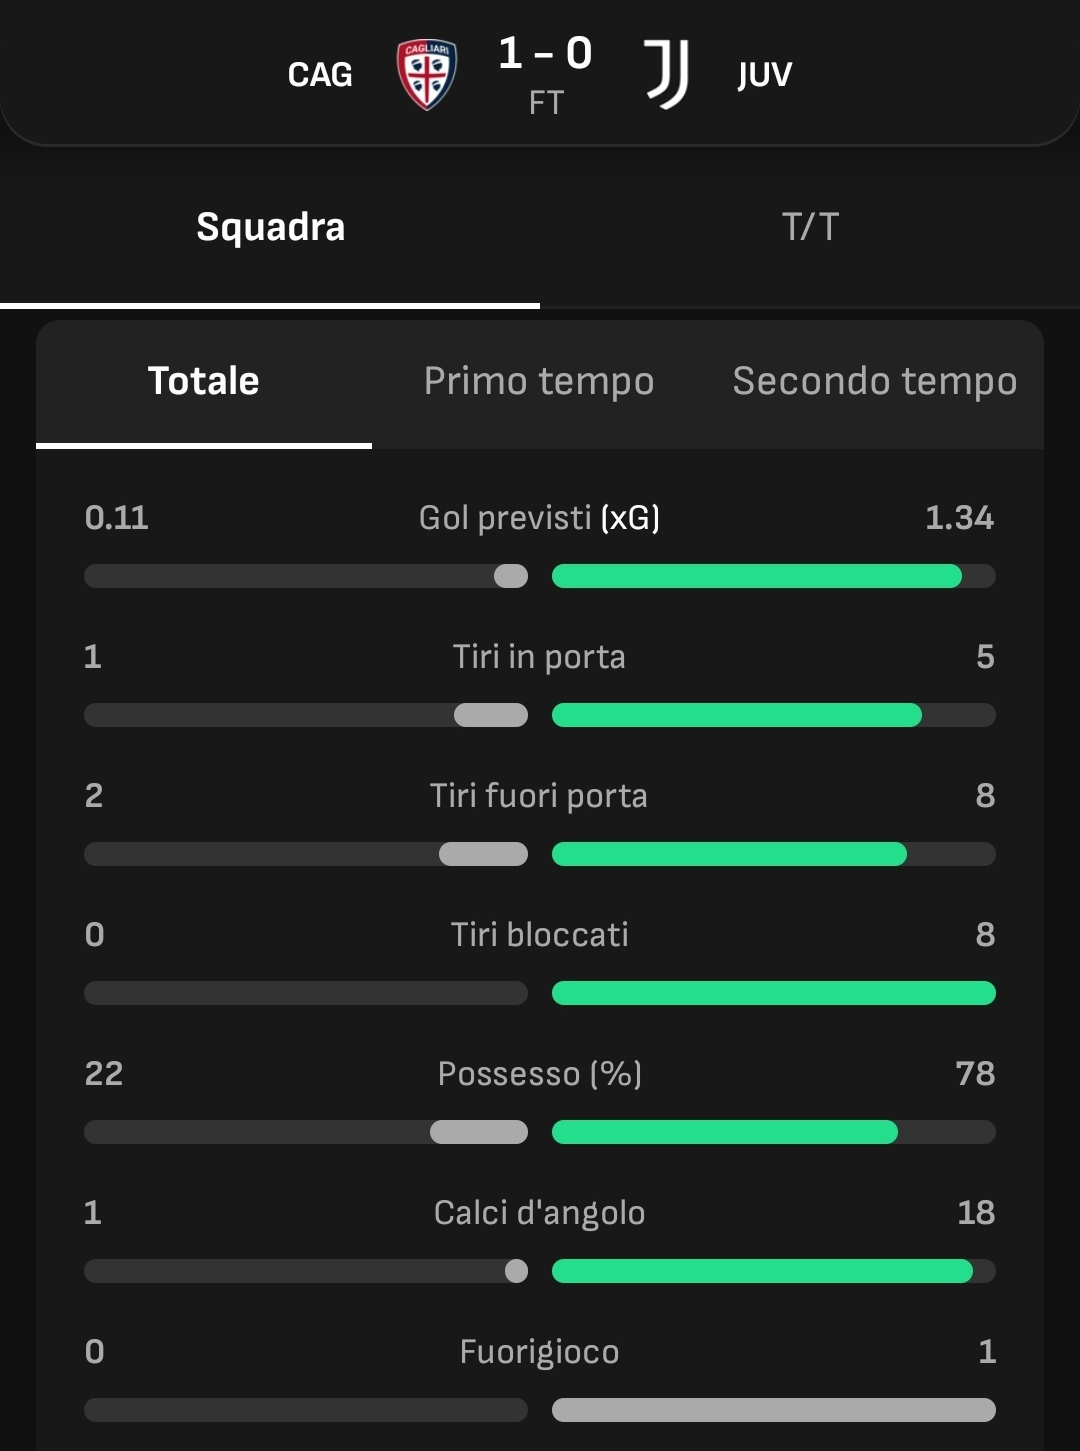Tap the Tiri bloccati label
Viewport: 1080px width, 1451px height.
point(539,935)
